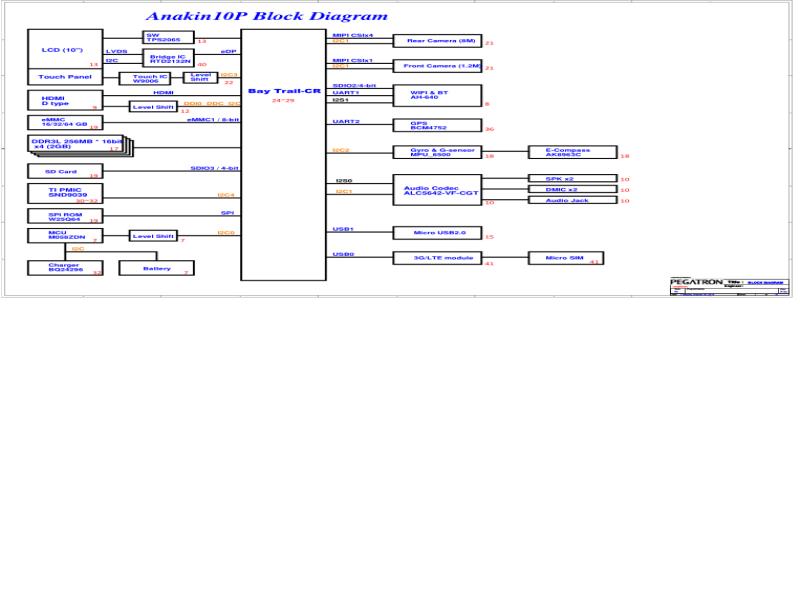Select the "Gyro & G-sensor MPU_6500" block
The width and height of the screenshot is (800, 600).
click(437, 152)
